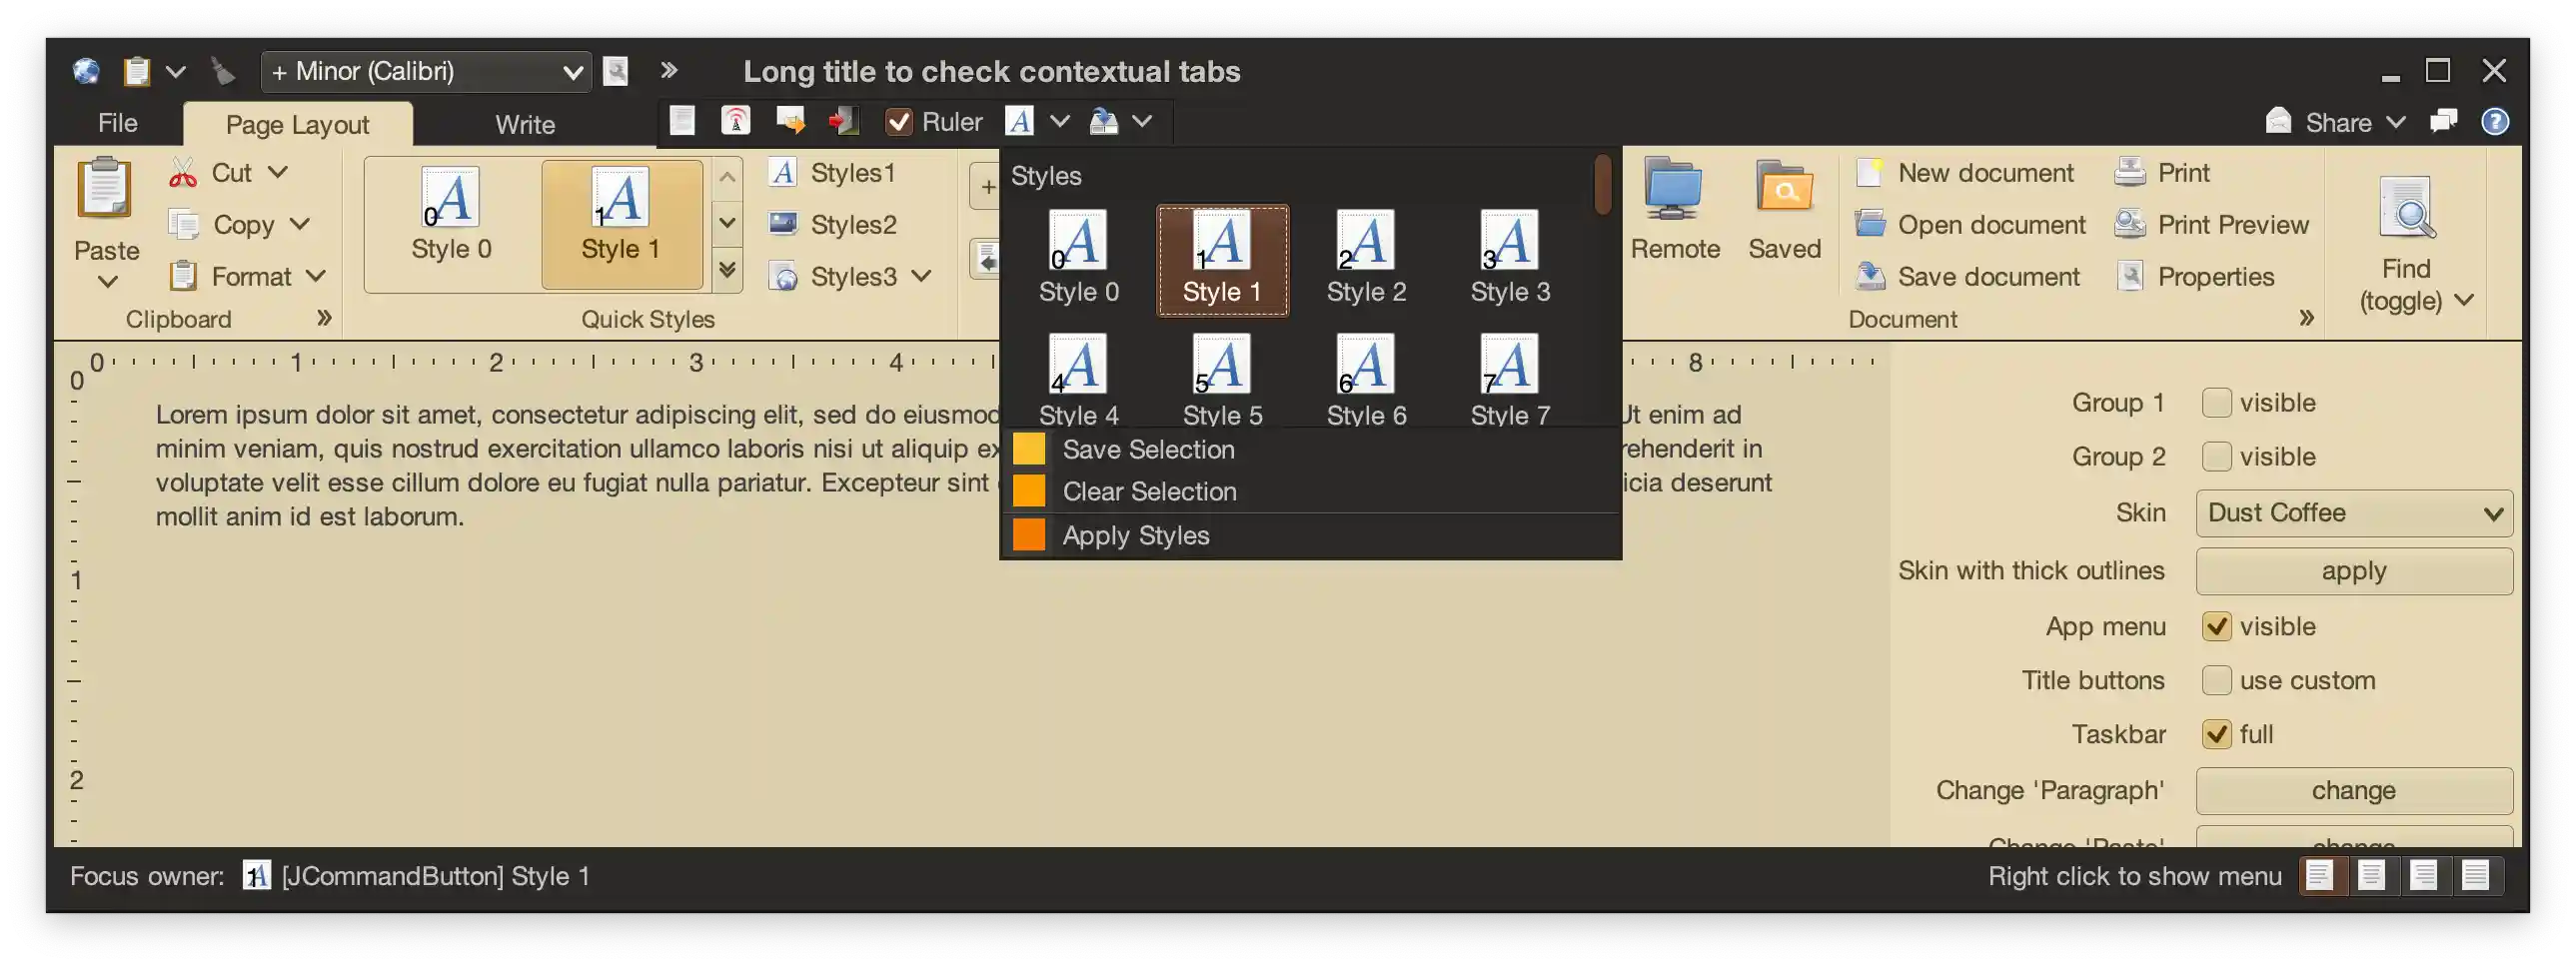The width and height of the screenshot is (2576, 967).
Task: Switch to the Write tab
Action: [525, 125]
